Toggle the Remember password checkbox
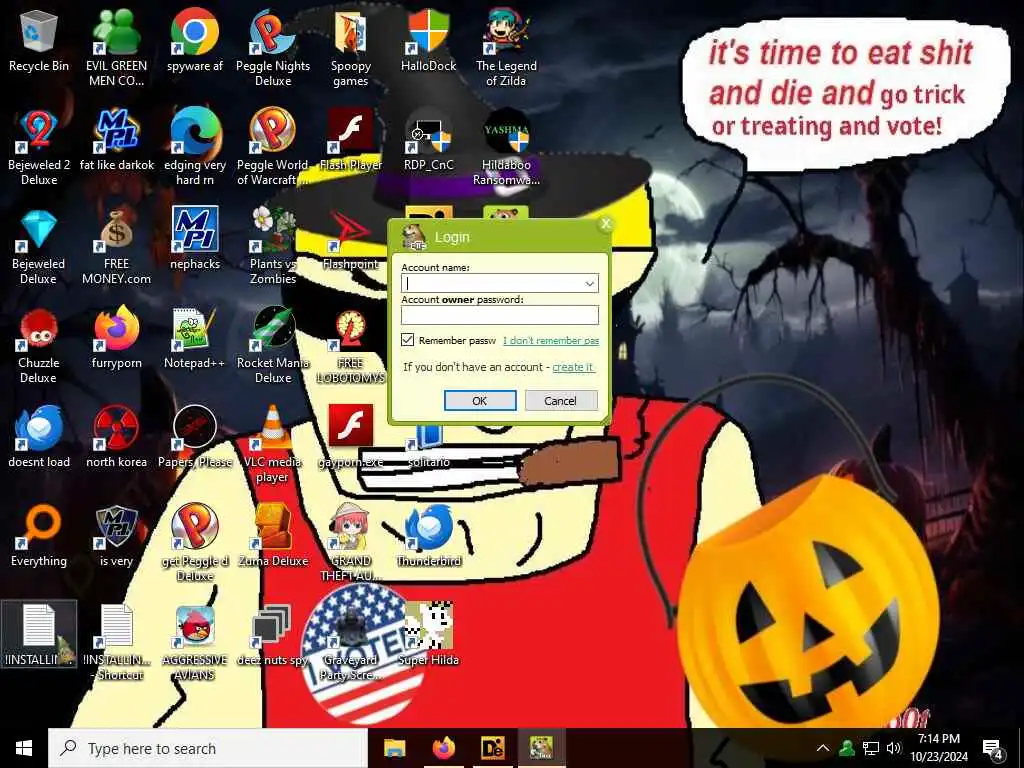Image resolution: width=1024 pixels, height=768 pixels. (x=408, y=340)
